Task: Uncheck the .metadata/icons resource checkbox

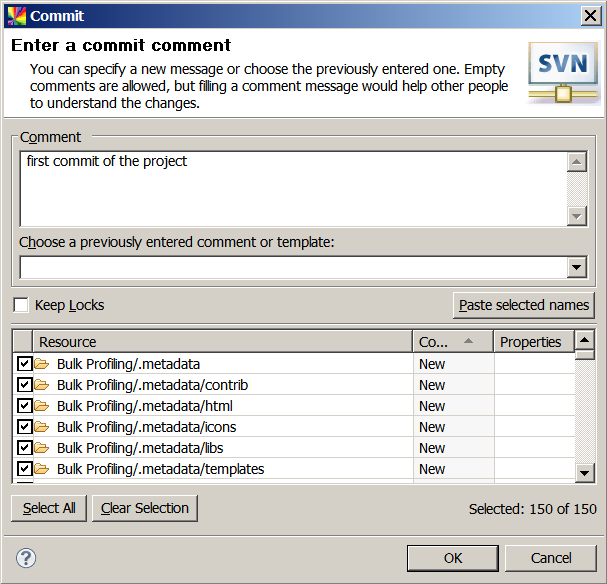Action: [x=24, y=427]
